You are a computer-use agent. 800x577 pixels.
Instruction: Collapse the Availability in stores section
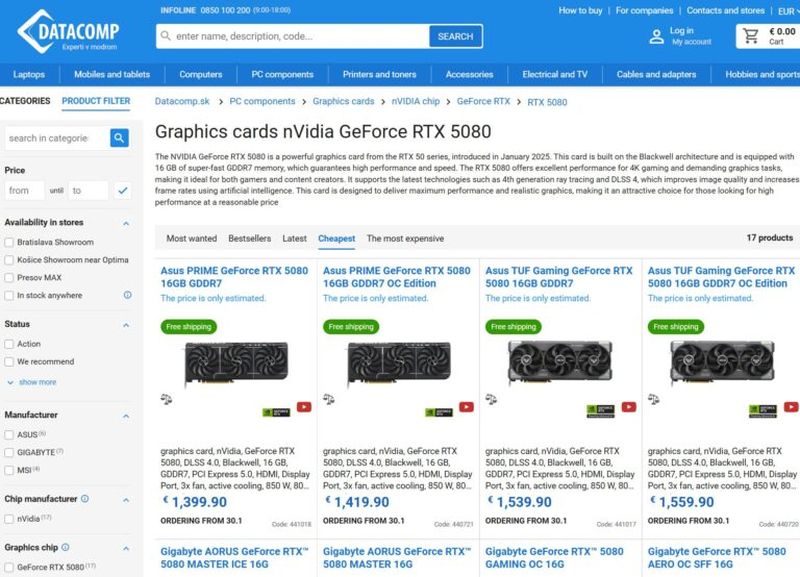126,223
